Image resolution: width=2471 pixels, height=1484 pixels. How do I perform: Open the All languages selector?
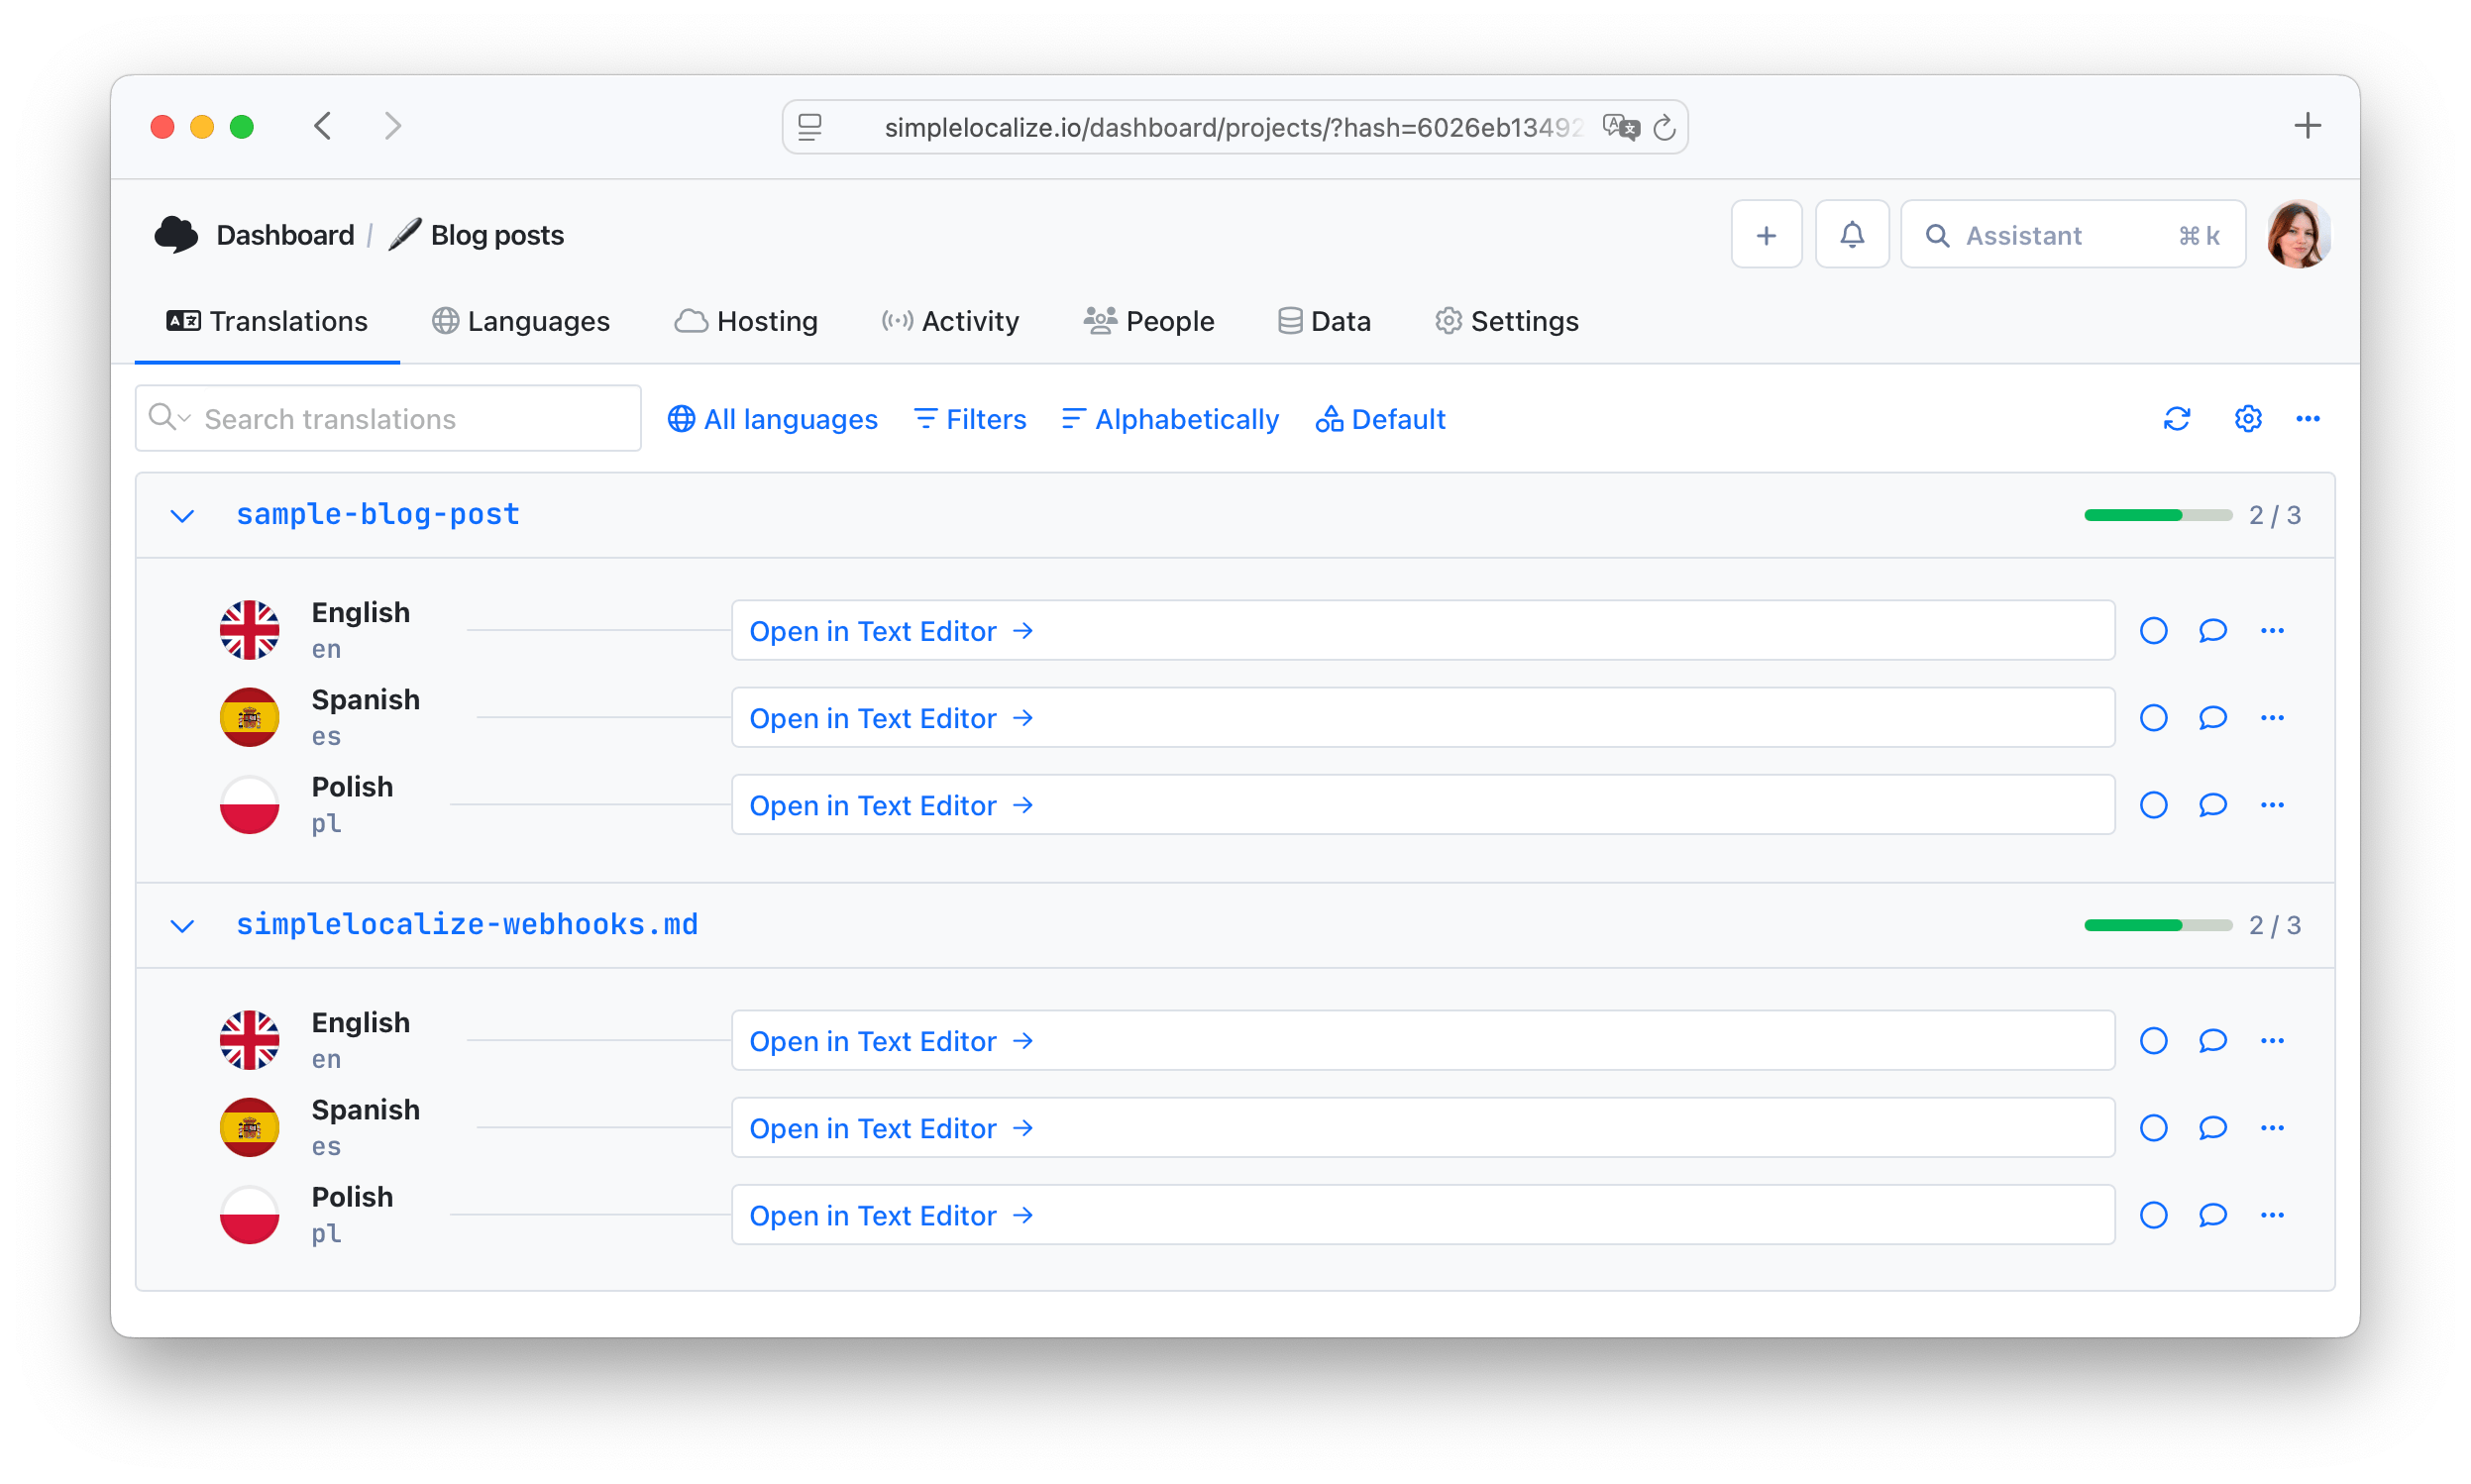[x=772, y=419]
